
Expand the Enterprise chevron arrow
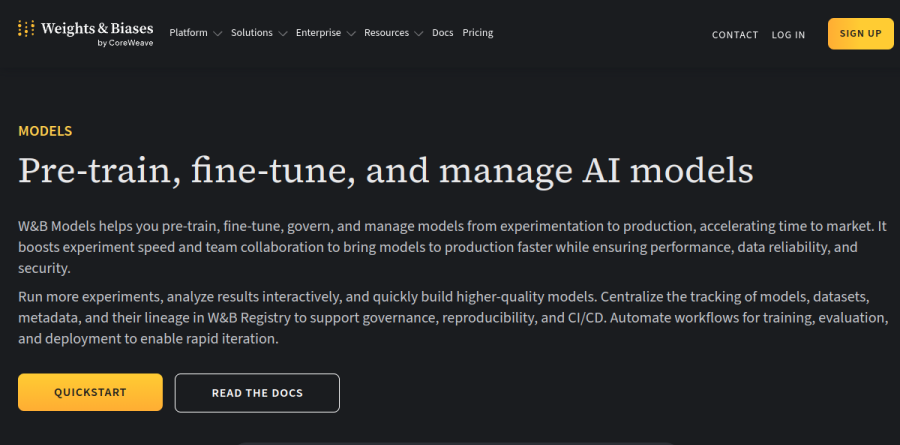pyautogui.click(x=351, y=33)
